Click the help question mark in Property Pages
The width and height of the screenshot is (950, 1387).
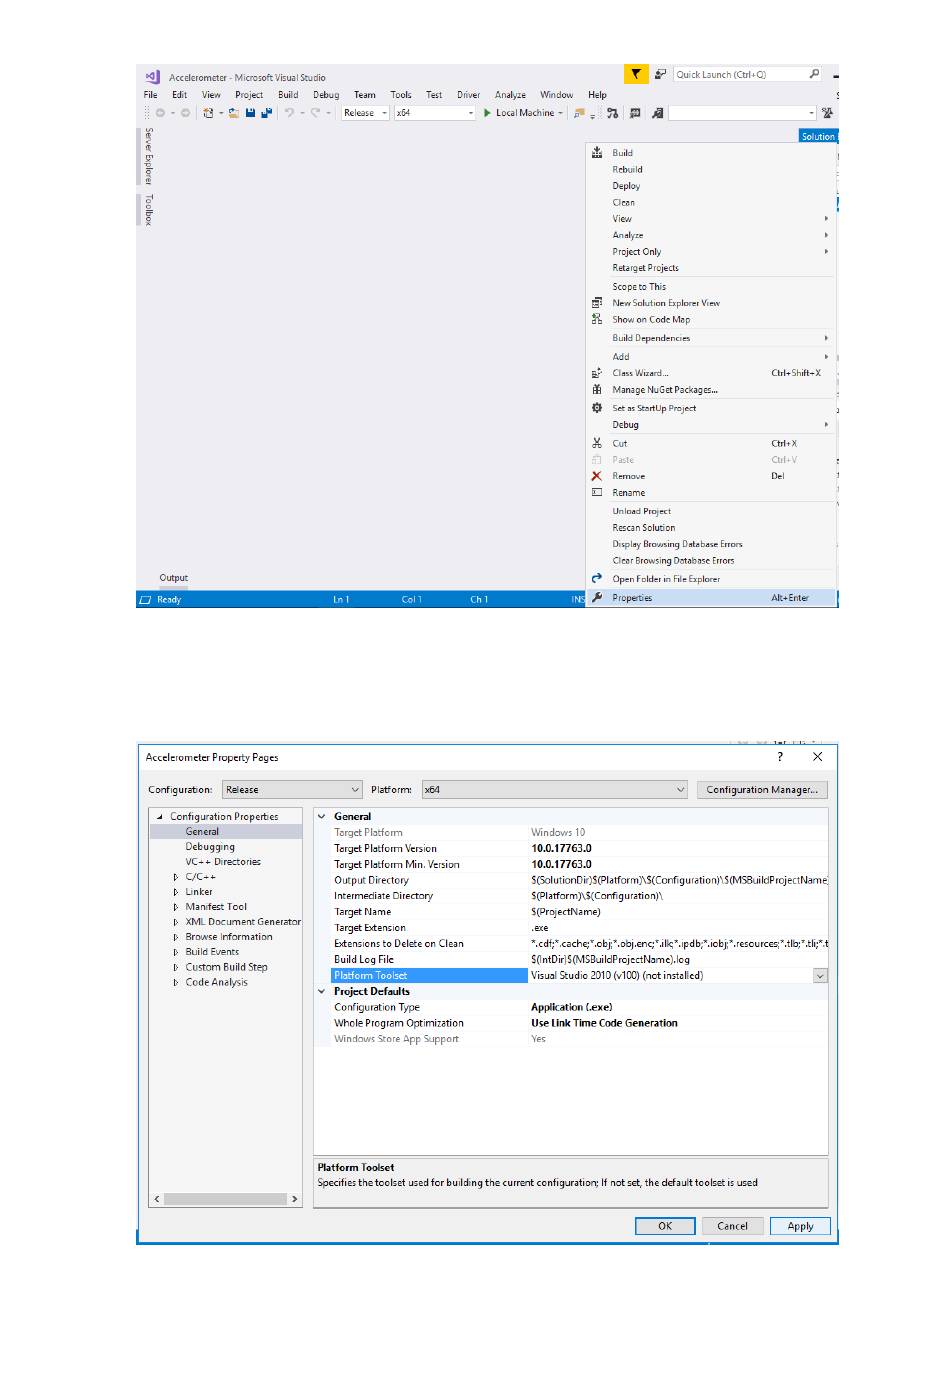pyautogui.click(x=780, y=757)
